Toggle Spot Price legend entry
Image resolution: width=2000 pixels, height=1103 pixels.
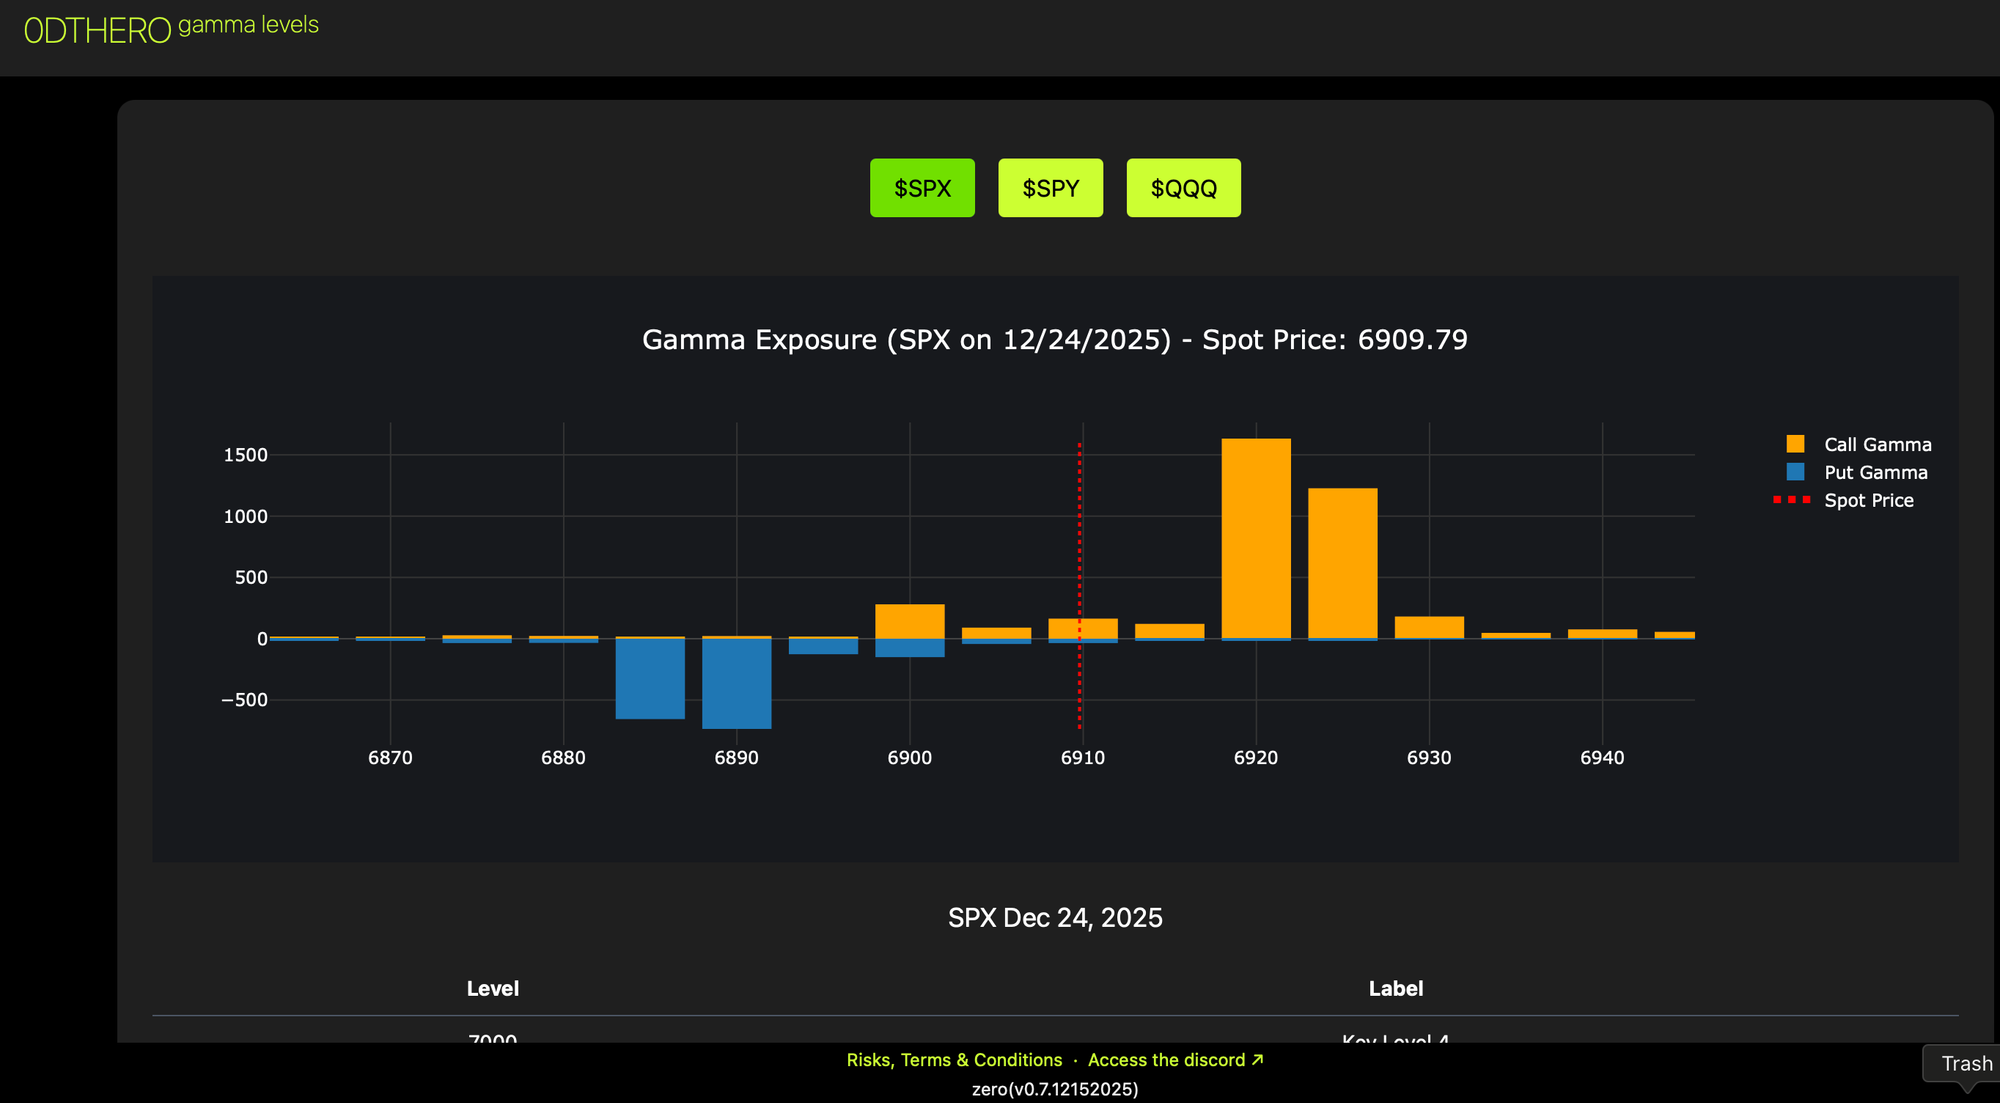coord(1868,500)
